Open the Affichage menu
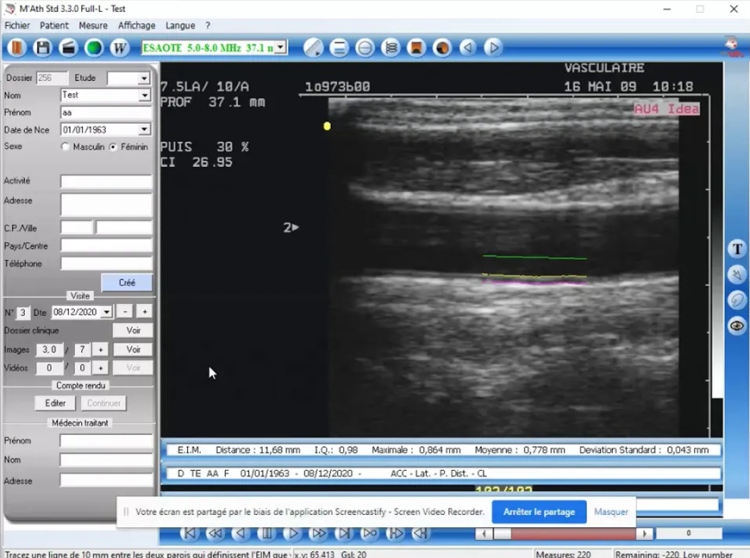The height and width of the screenshot is (558, 750). tap(137, 25)
